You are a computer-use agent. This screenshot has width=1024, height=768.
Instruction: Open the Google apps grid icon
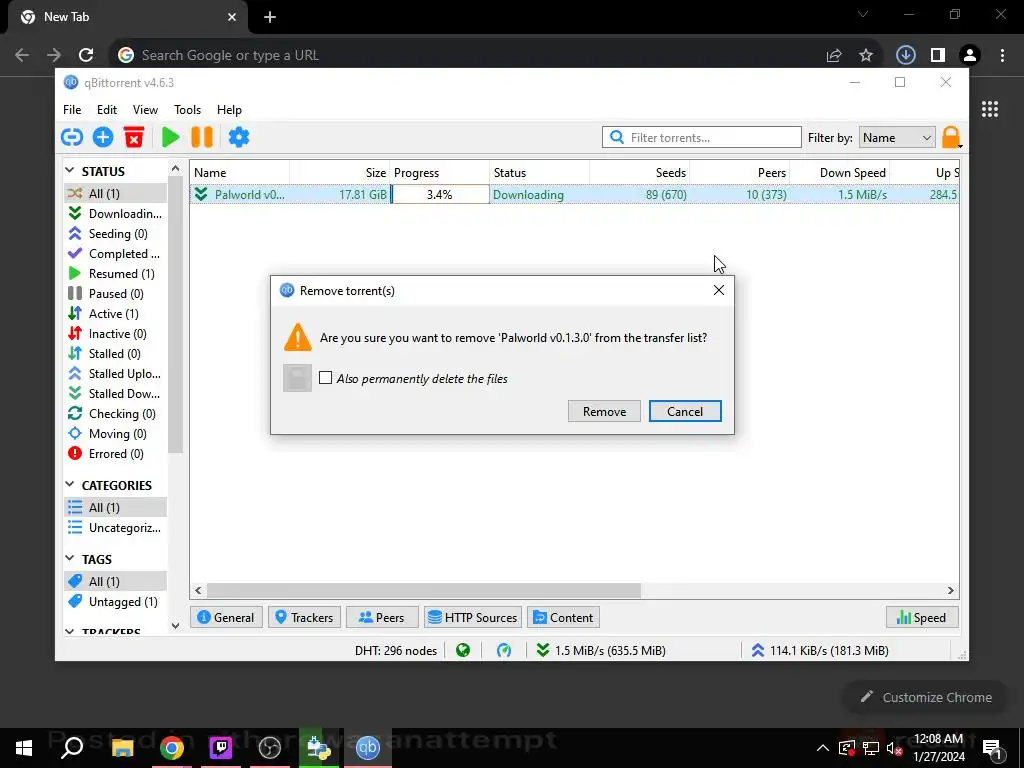click(990, 109)
